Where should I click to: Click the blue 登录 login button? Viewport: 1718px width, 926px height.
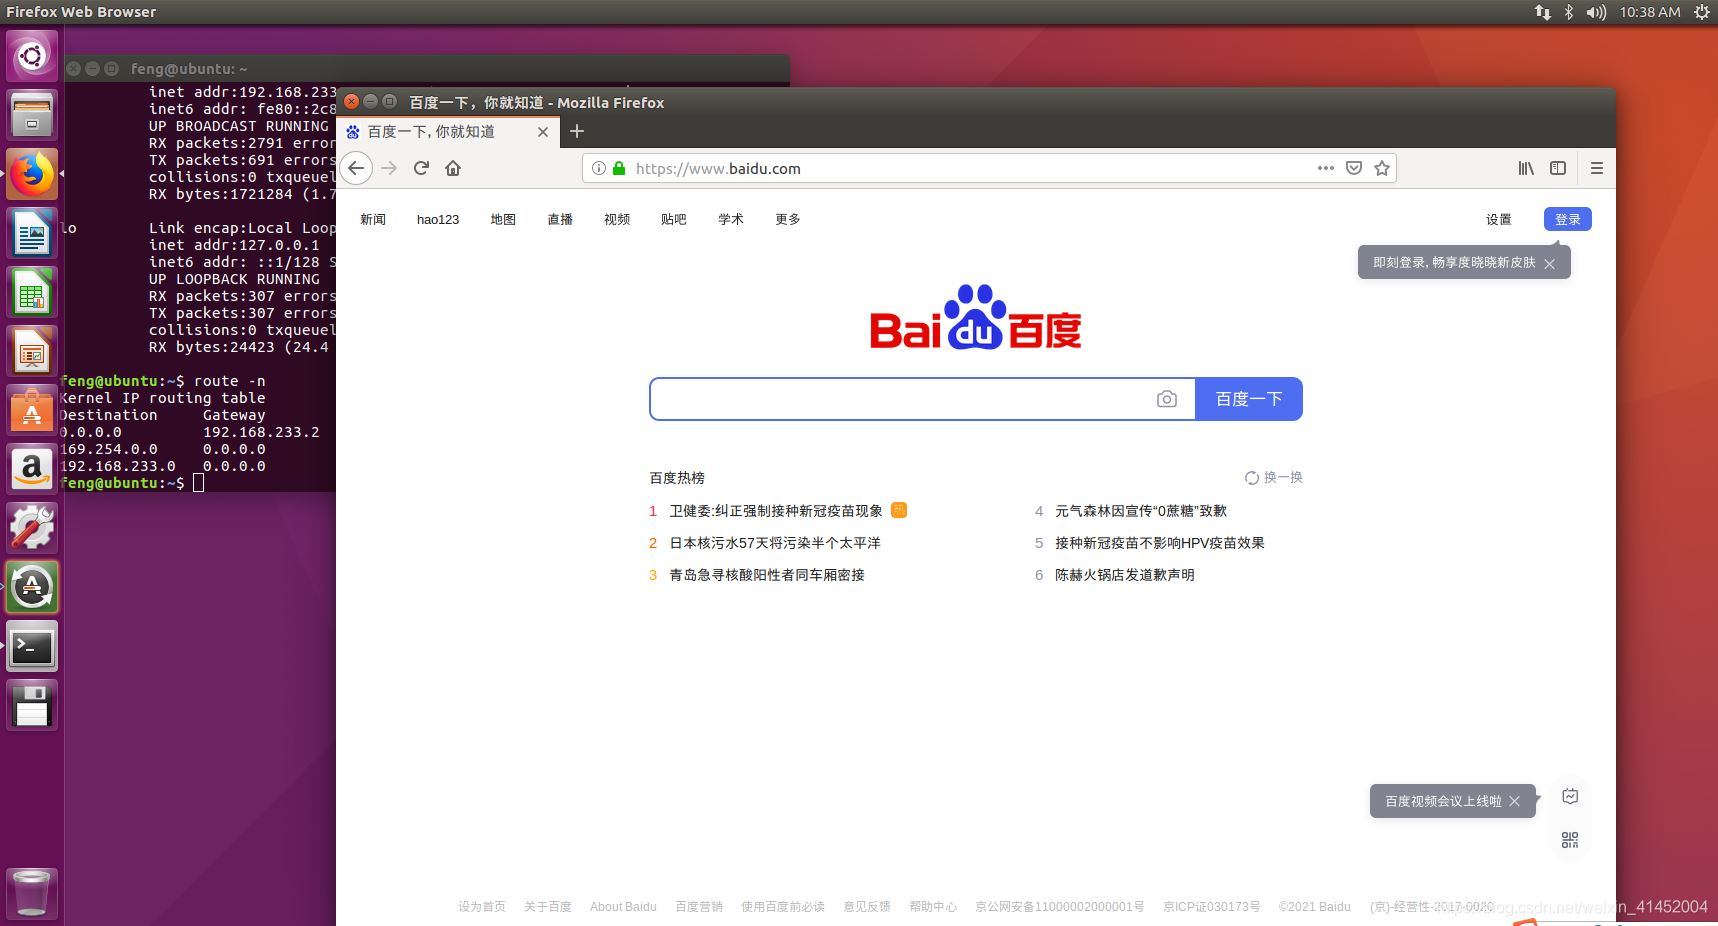click(1567, 219)
